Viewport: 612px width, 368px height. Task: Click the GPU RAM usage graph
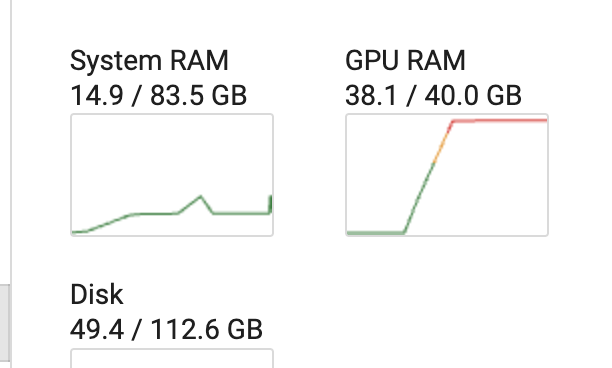(447, 175)
